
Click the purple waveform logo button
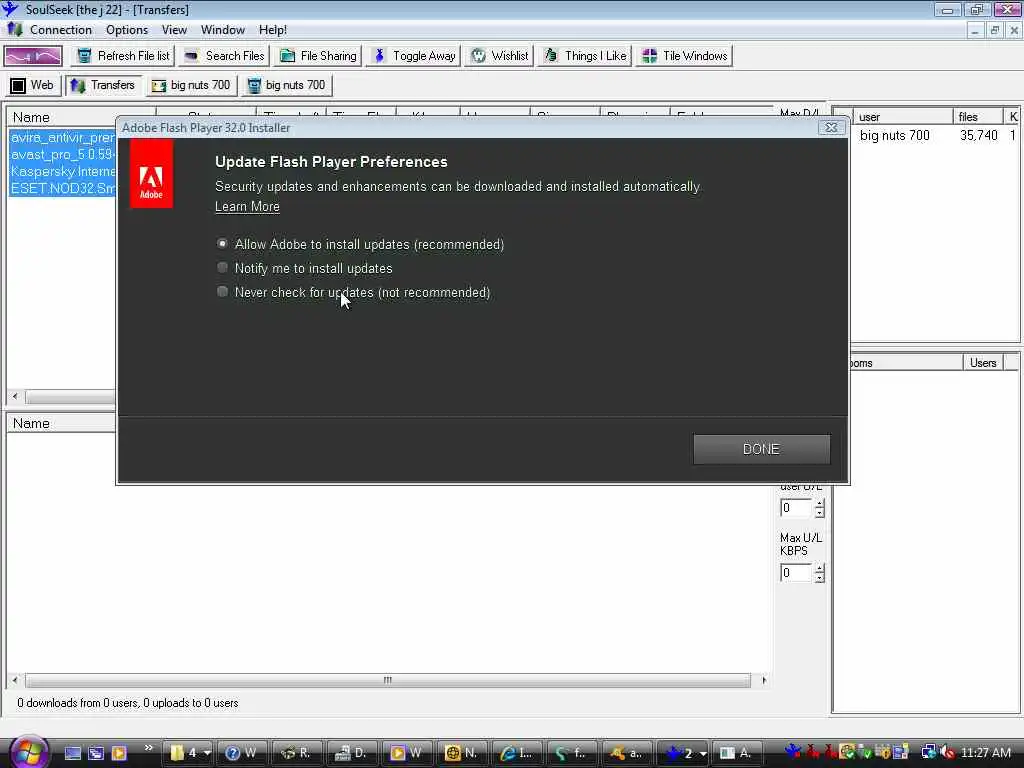pos(33,56)
